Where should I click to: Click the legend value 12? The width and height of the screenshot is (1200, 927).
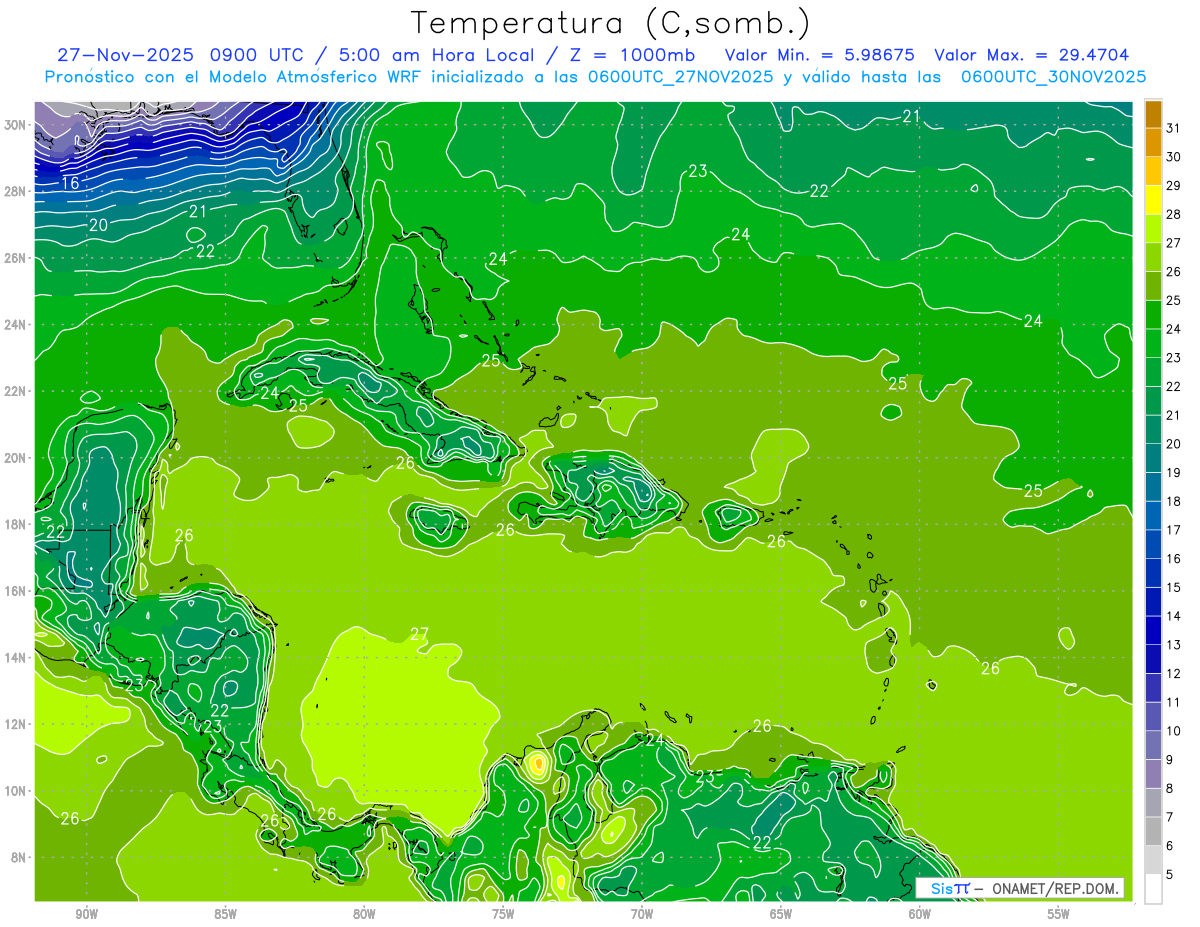pos(1174,674)
